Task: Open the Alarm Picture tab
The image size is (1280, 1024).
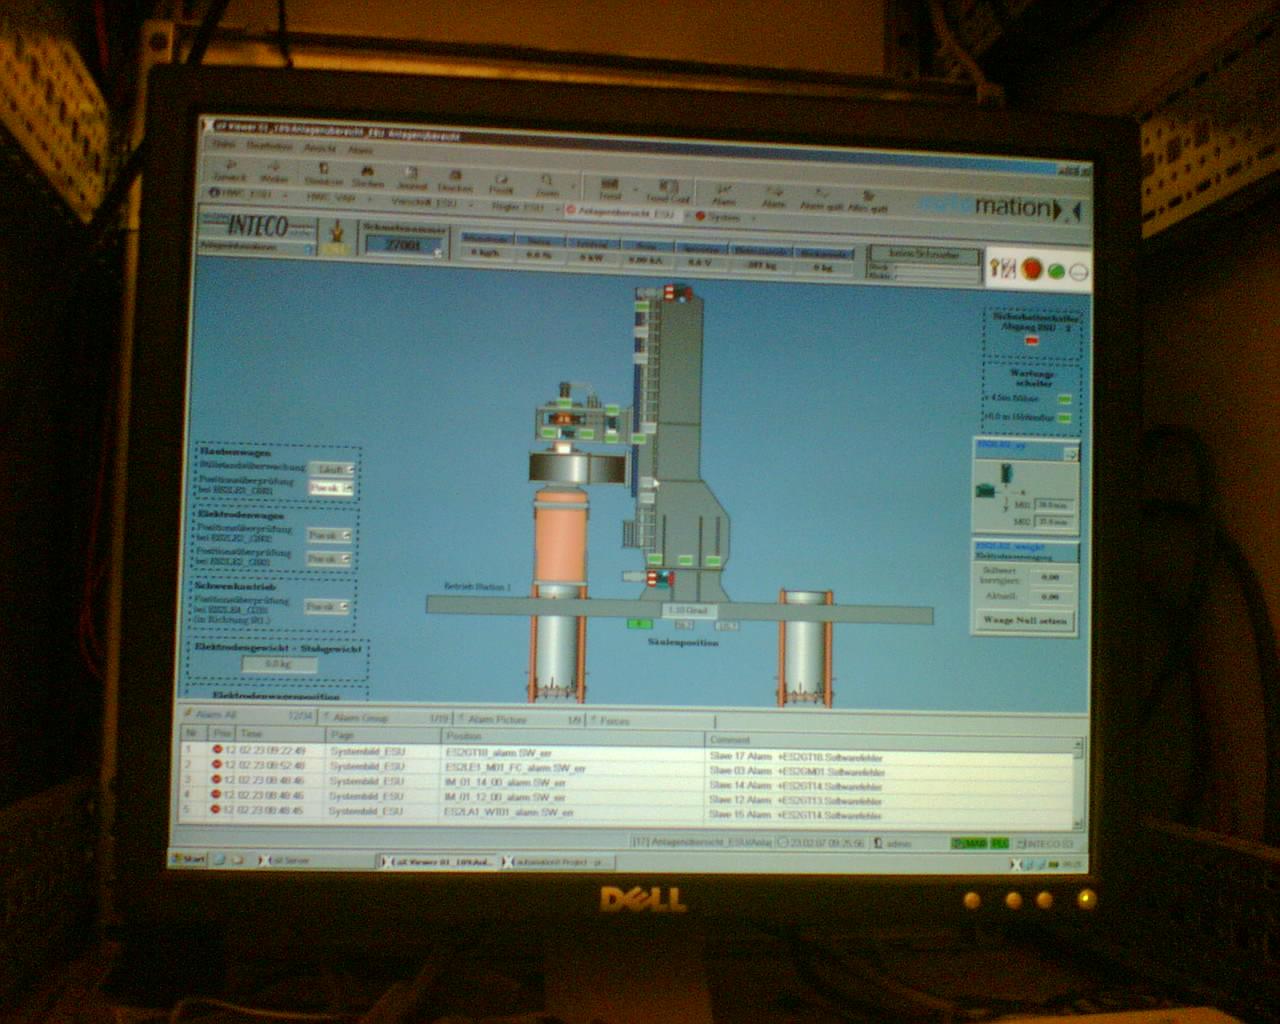Action: pos(520,720)
